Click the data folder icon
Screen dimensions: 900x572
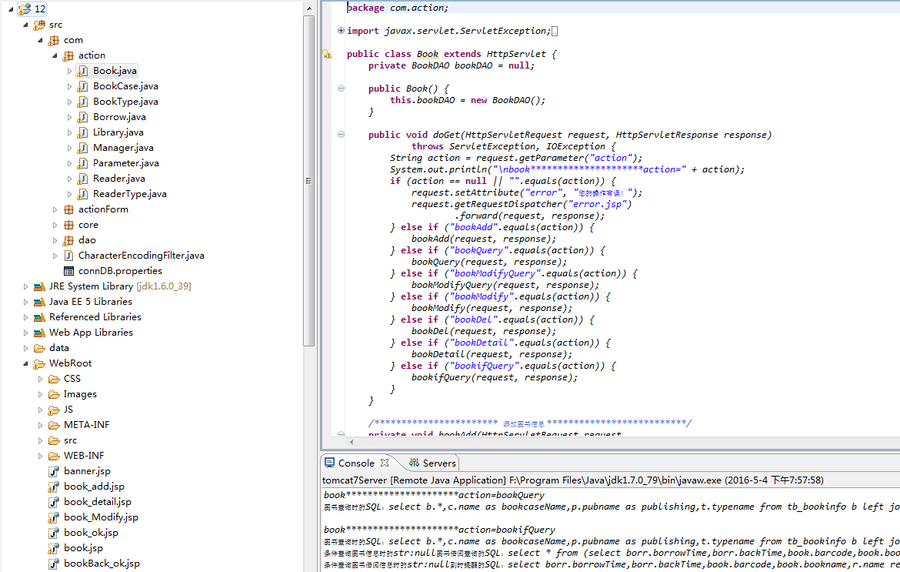[x=39, y=348]
